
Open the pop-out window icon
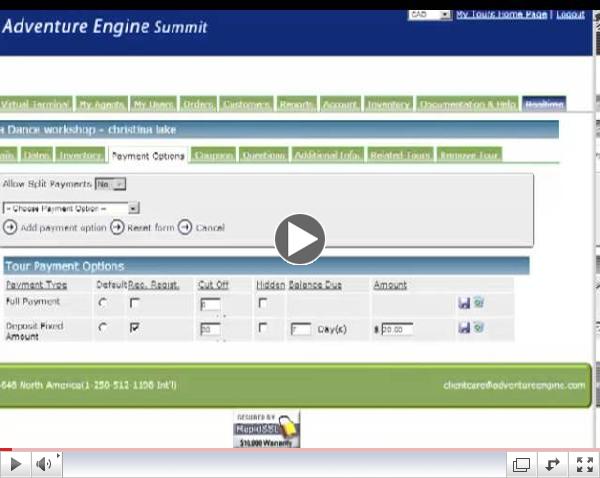pyautogui.click(x=521, y=465)
